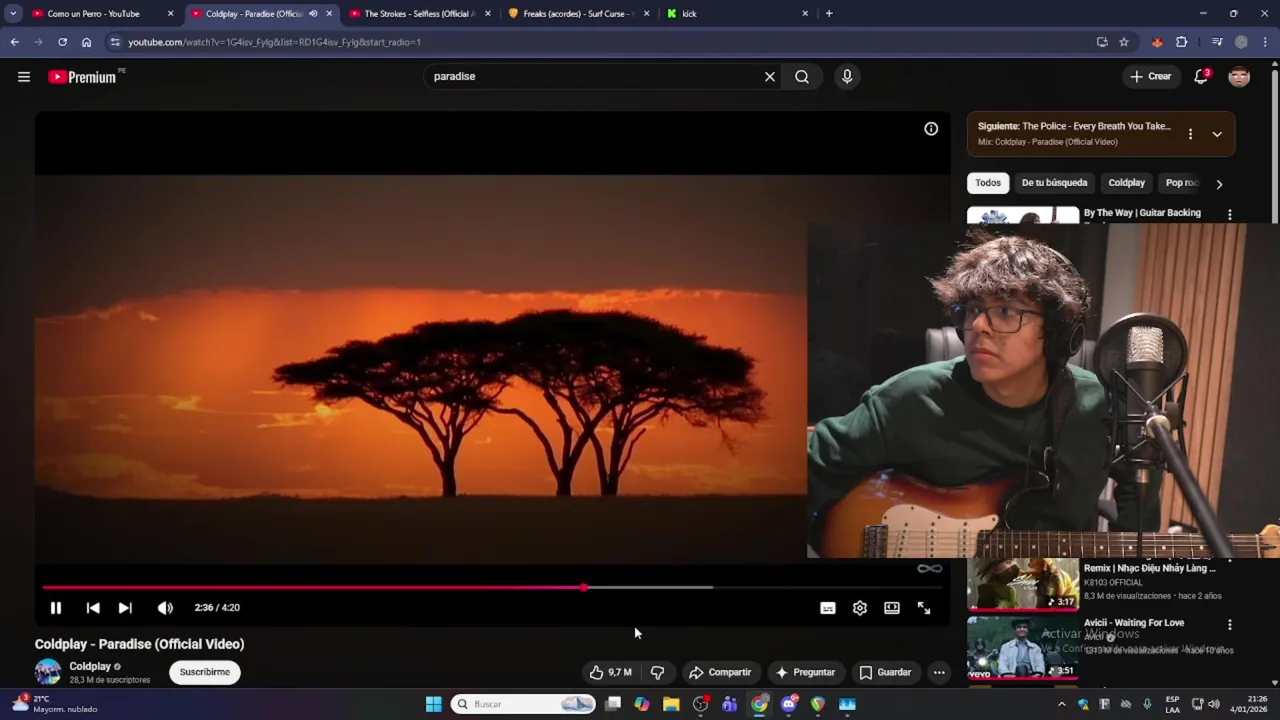Open the browser extensions puzzle icon
Viewport: 1280px width, 720px height.
click(x=1182, y=42)
